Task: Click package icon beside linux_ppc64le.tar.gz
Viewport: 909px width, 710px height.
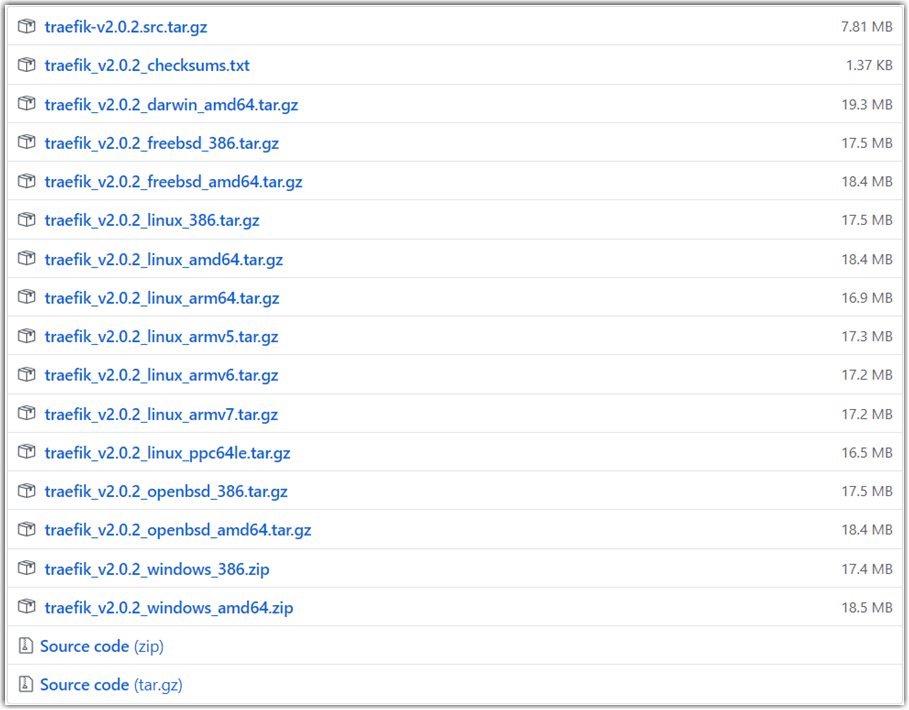Action: click(x=26, y=452)
